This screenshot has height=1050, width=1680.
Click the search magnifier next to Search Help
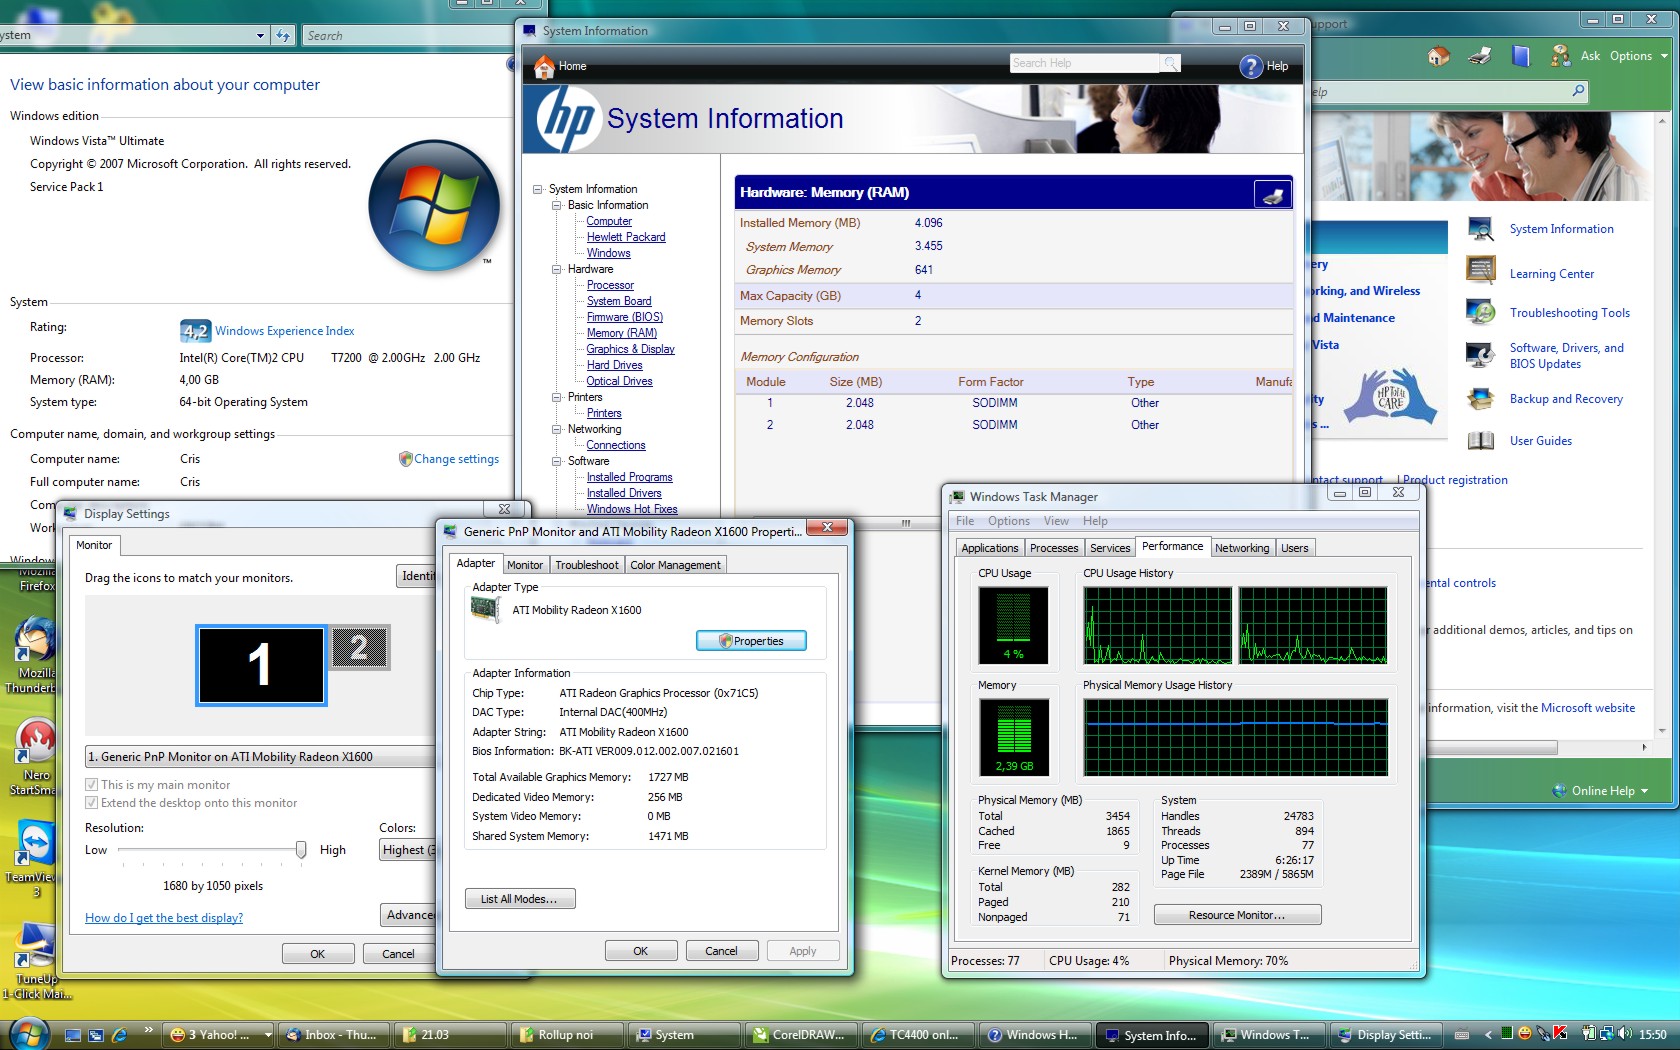coord(1170,63)
